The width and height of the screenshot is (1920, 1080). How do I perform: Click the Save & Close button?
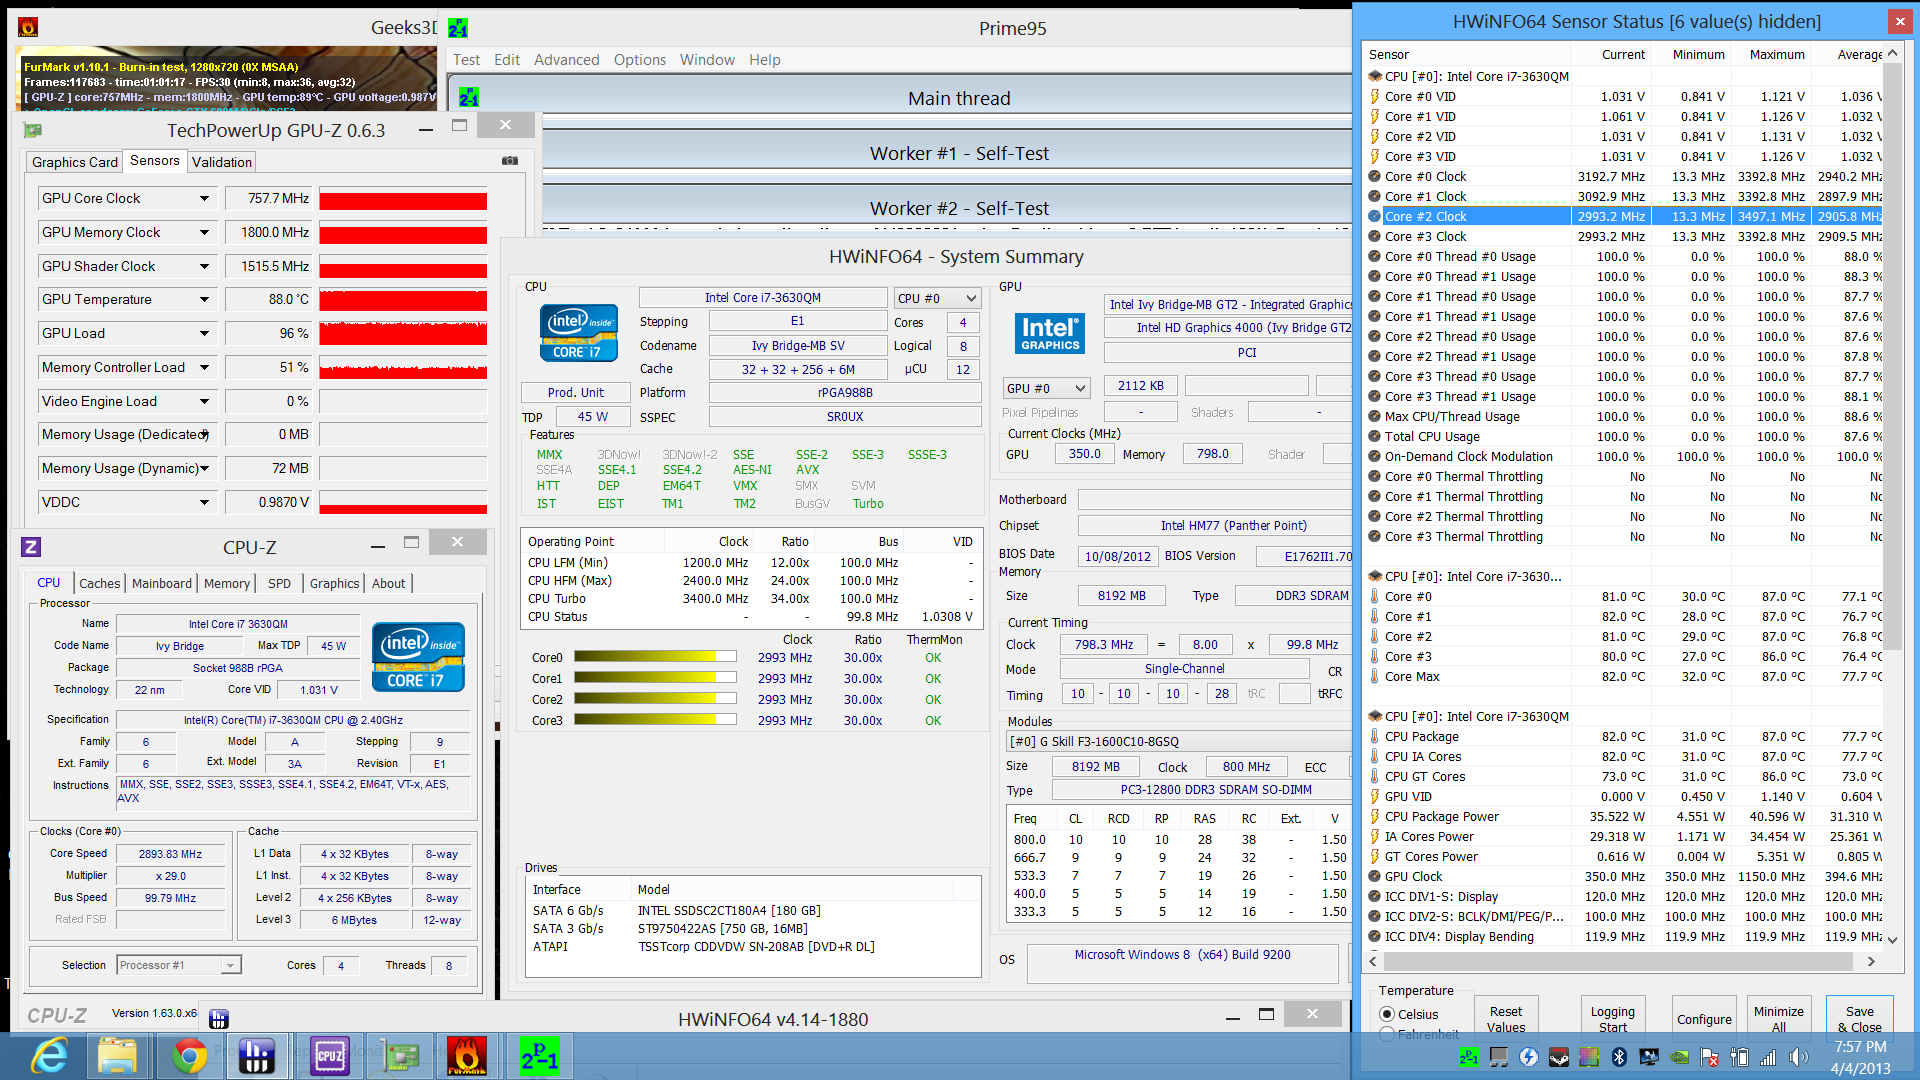point(1860,1019)
